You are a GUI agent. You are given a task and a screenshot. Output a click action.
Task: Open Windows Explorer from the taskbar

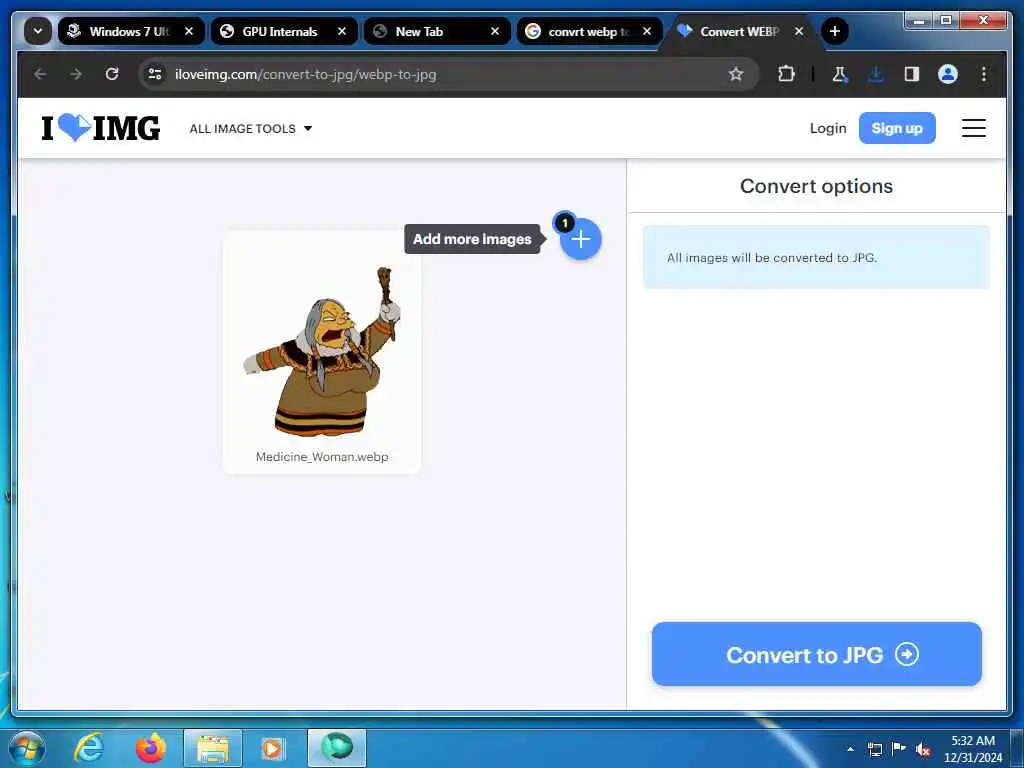tap(213, 748)
